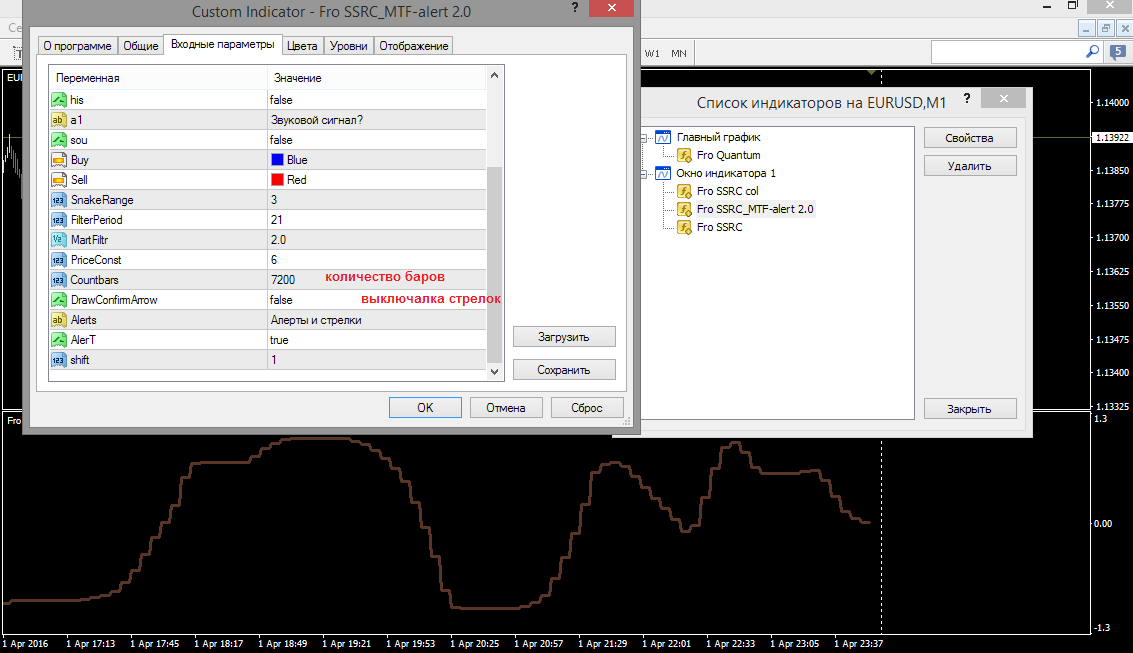Click the search input field in toolbar
Viewport: 1133px width, 653px height.
(x=1008, y=52)
